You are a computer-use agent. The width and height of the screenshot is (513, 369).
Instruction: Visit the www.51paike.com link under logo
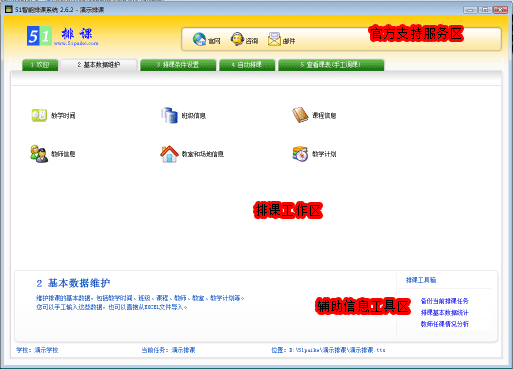point(76,43)
